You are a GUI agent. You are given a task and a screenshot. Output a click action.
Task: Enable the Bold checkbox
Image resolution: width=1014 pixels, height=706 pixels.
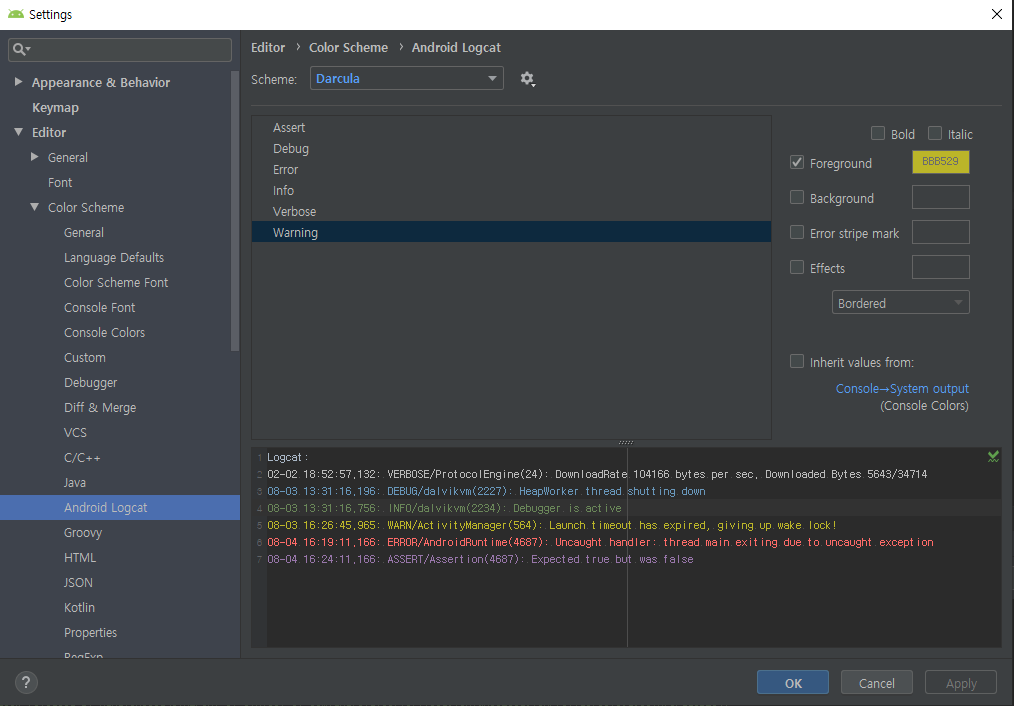click(x=878, y=133)
